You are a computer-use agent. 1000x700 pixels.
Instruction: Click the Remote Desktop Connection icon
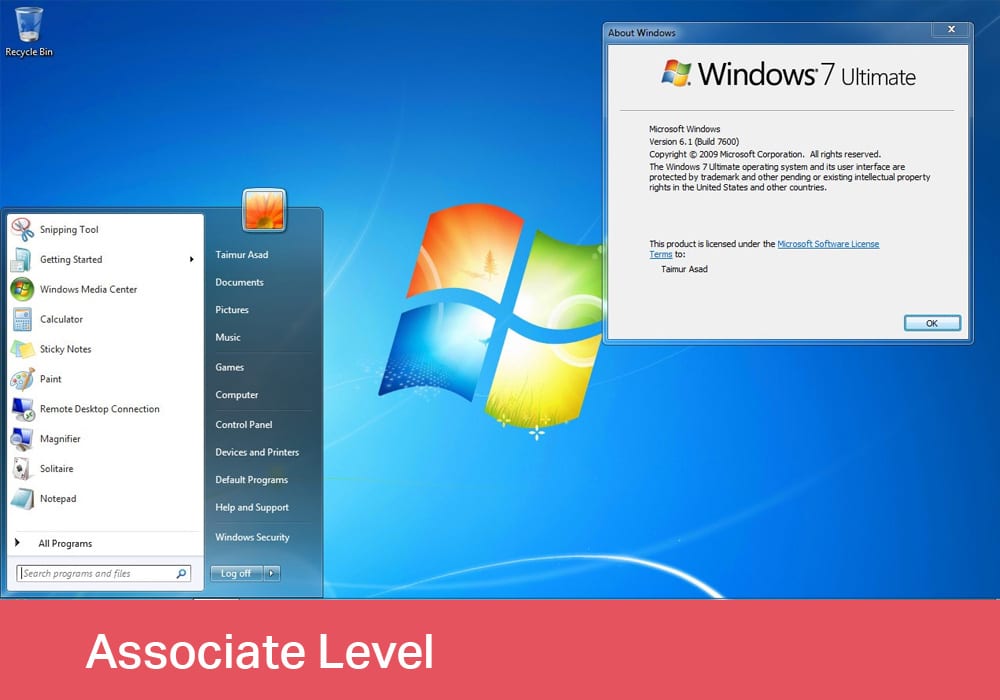tap(23, 409)
